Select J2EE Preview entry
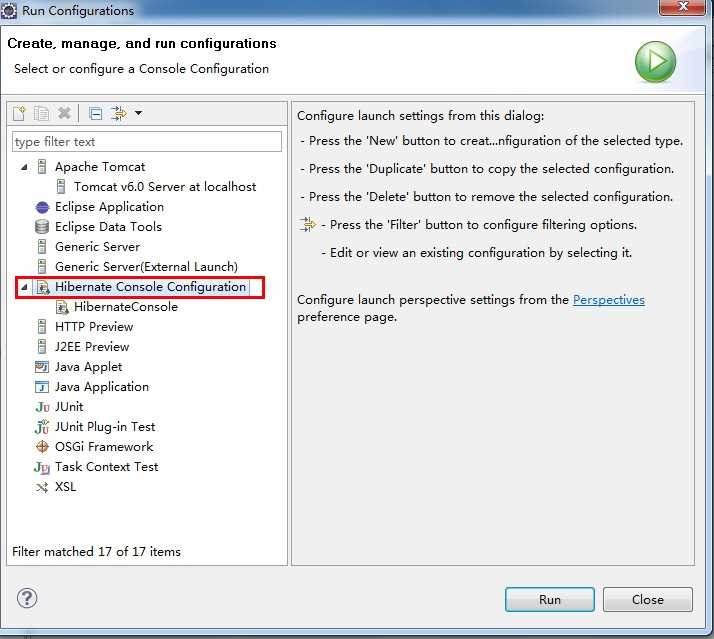This screenshot has height=639, width=714. point(92,347)
